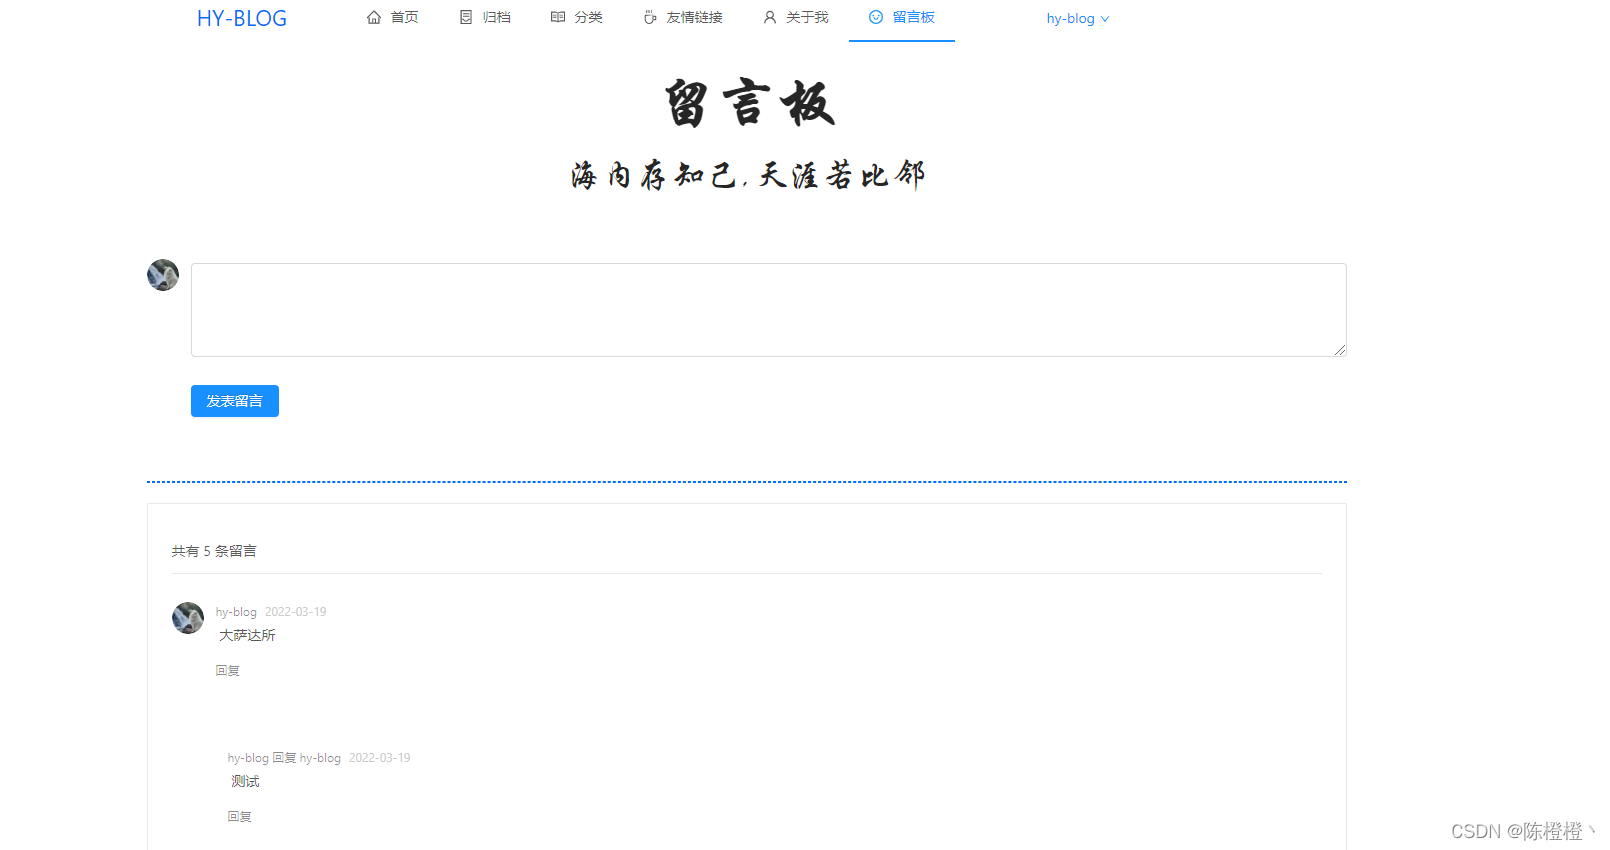Click the archive document icon
Viewport: 1610px width, 850px height.
click(x=466, y=17)
